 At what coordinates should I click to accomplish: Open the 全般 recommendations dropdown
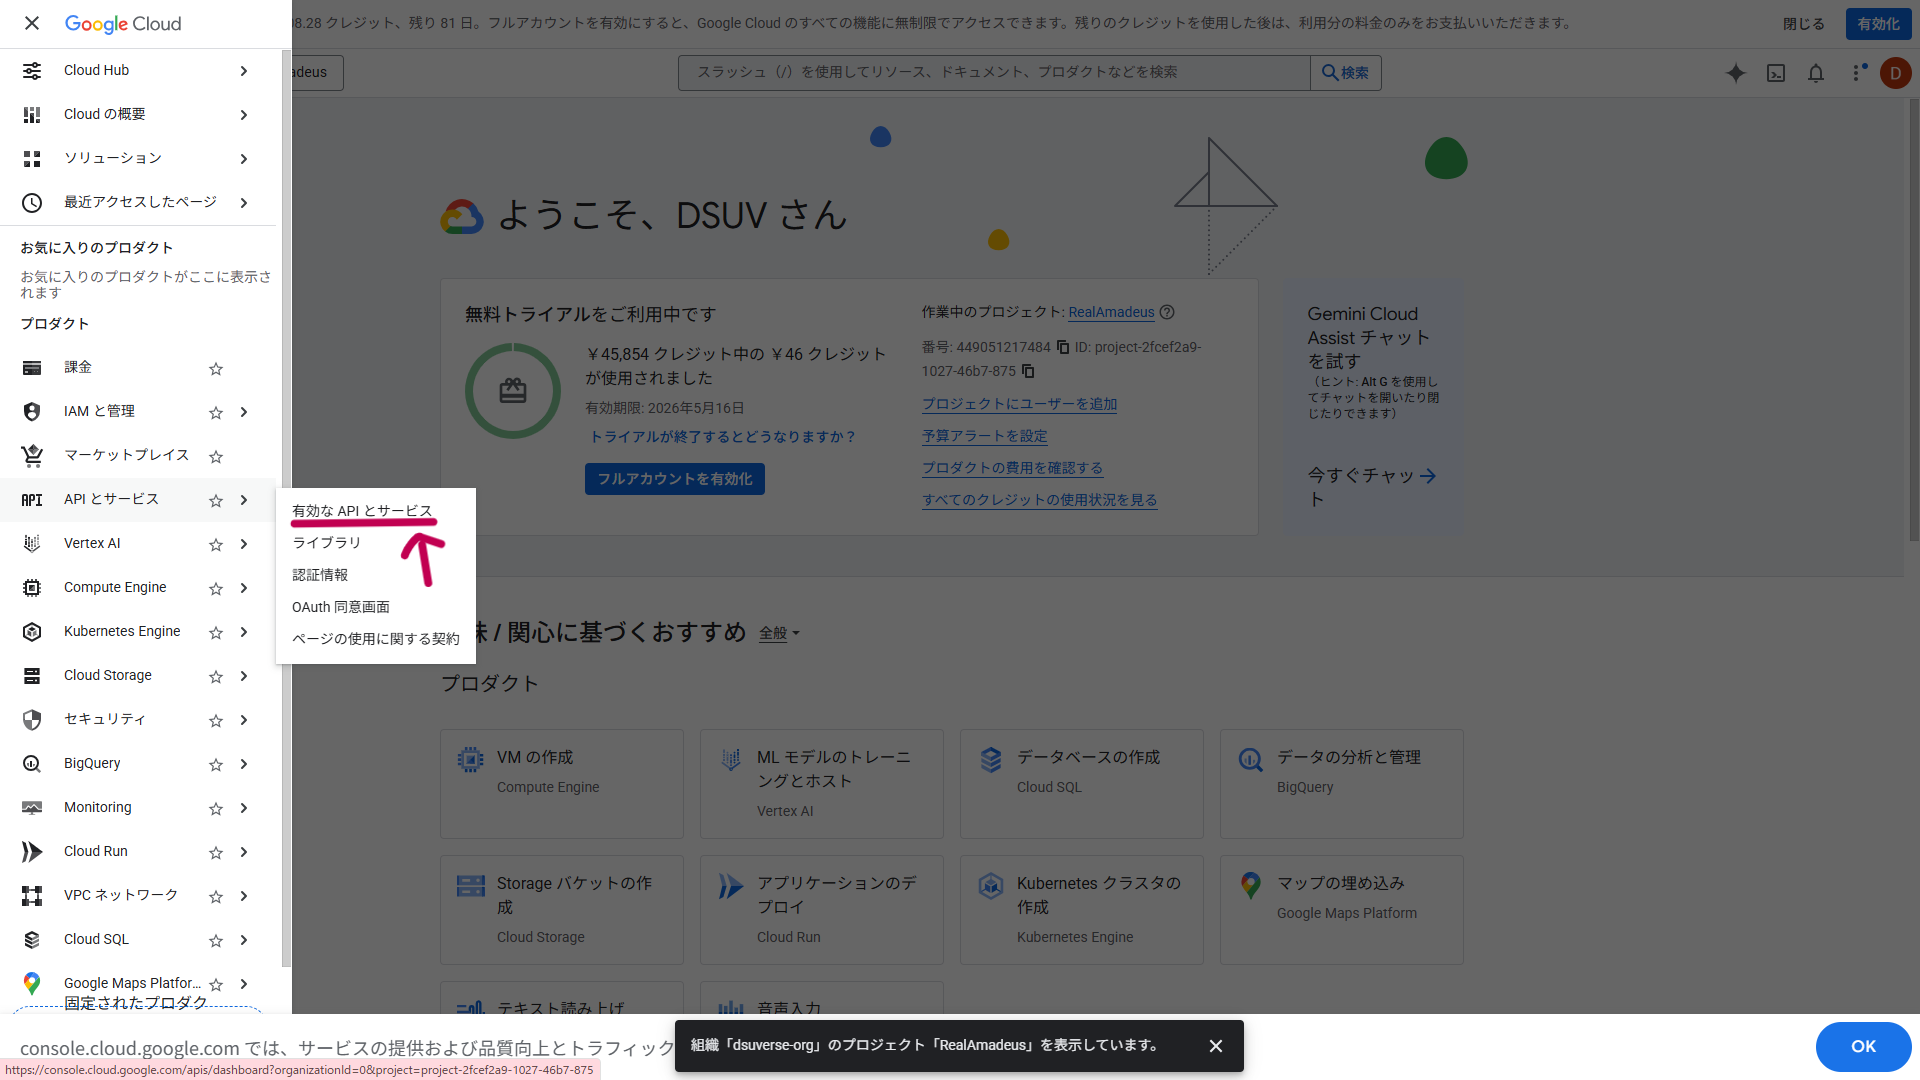click(779, 633)
